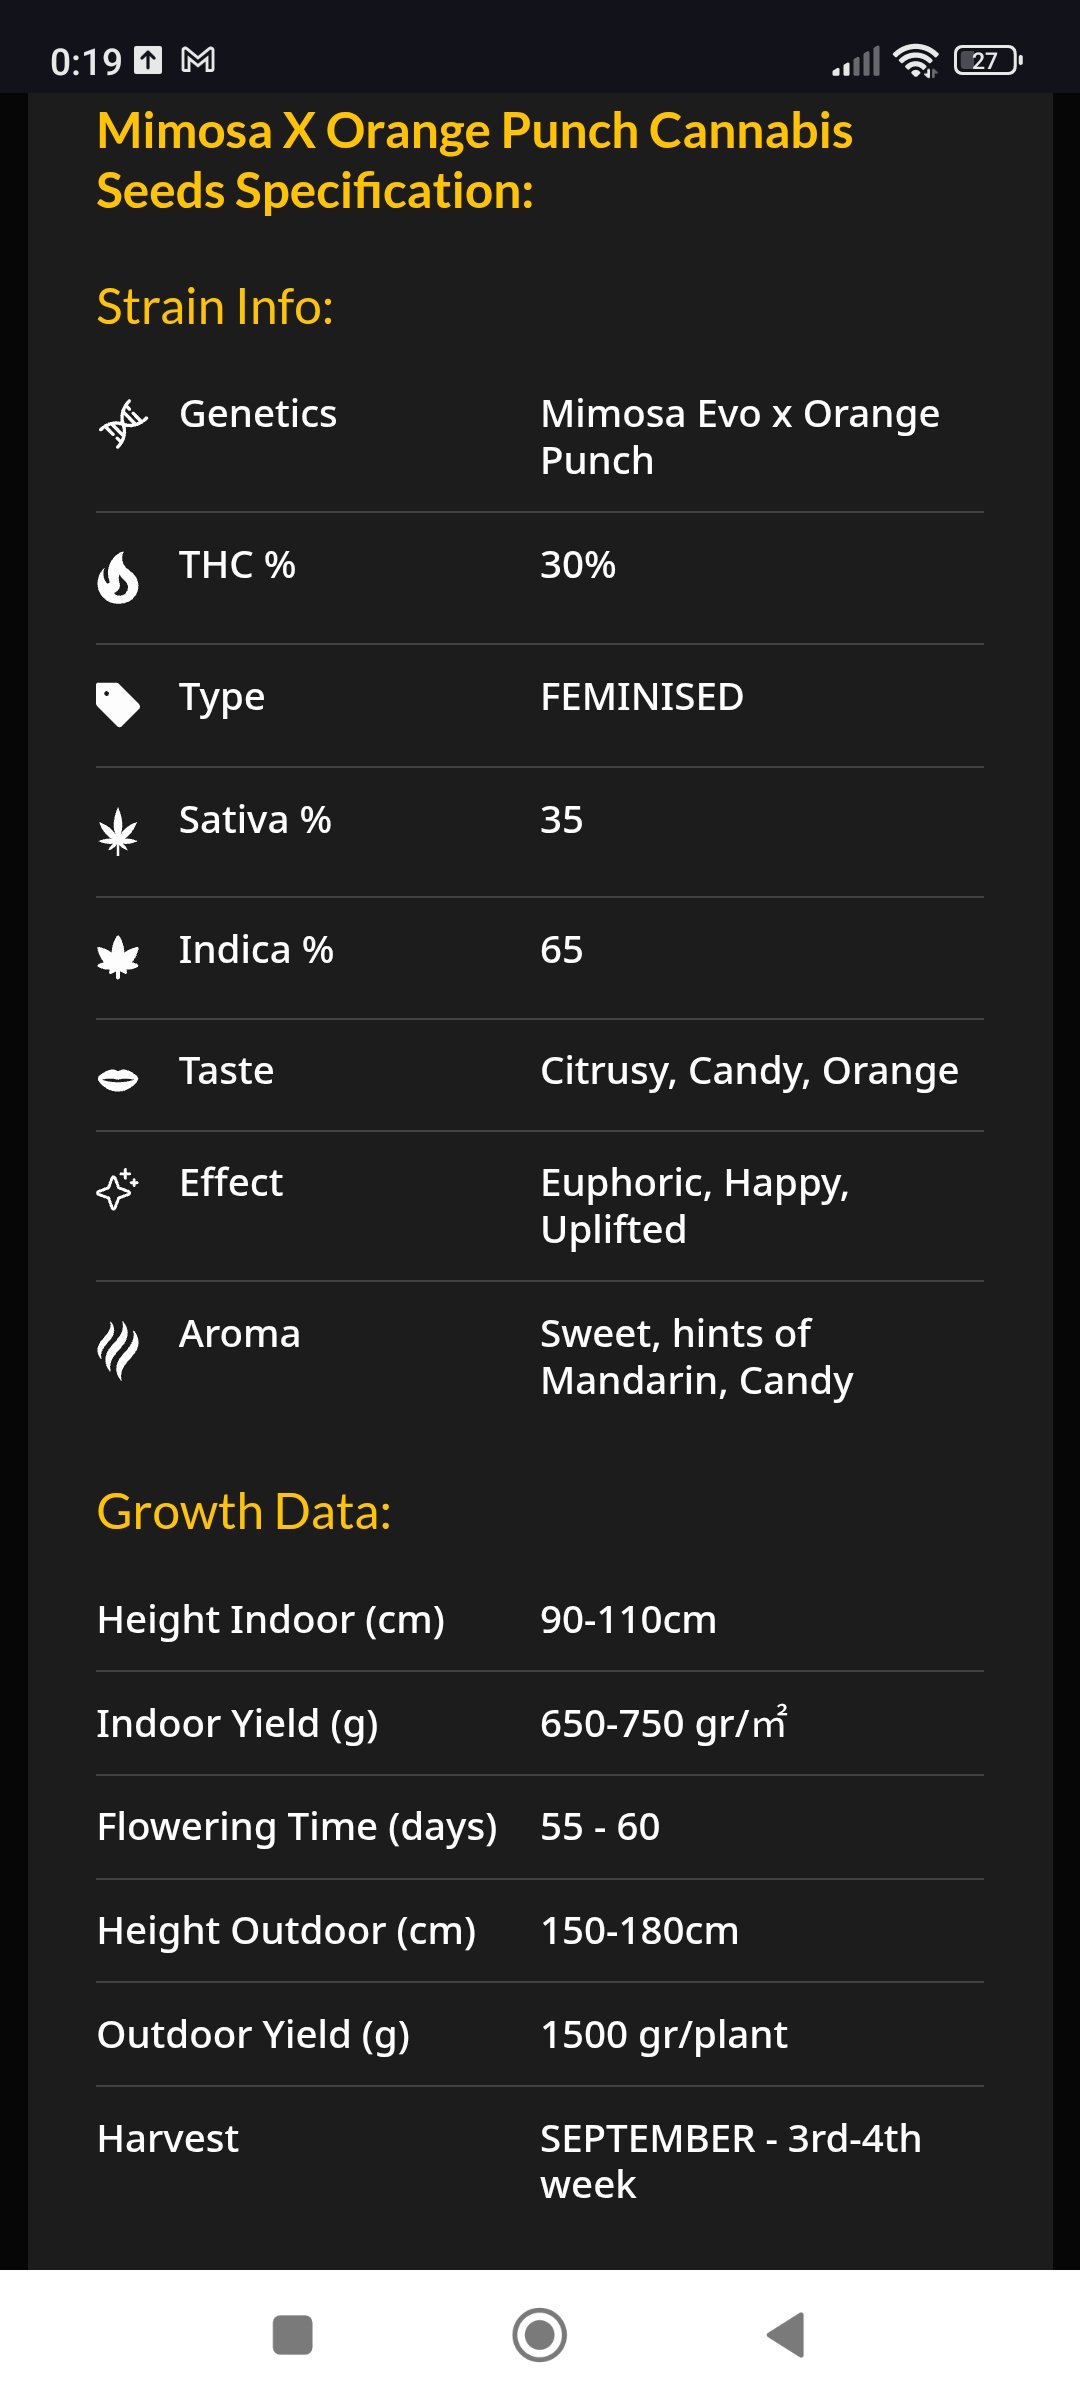Tap the sparkle icon beside Effect
Screen dimensions: 1080x2400
118,1189
